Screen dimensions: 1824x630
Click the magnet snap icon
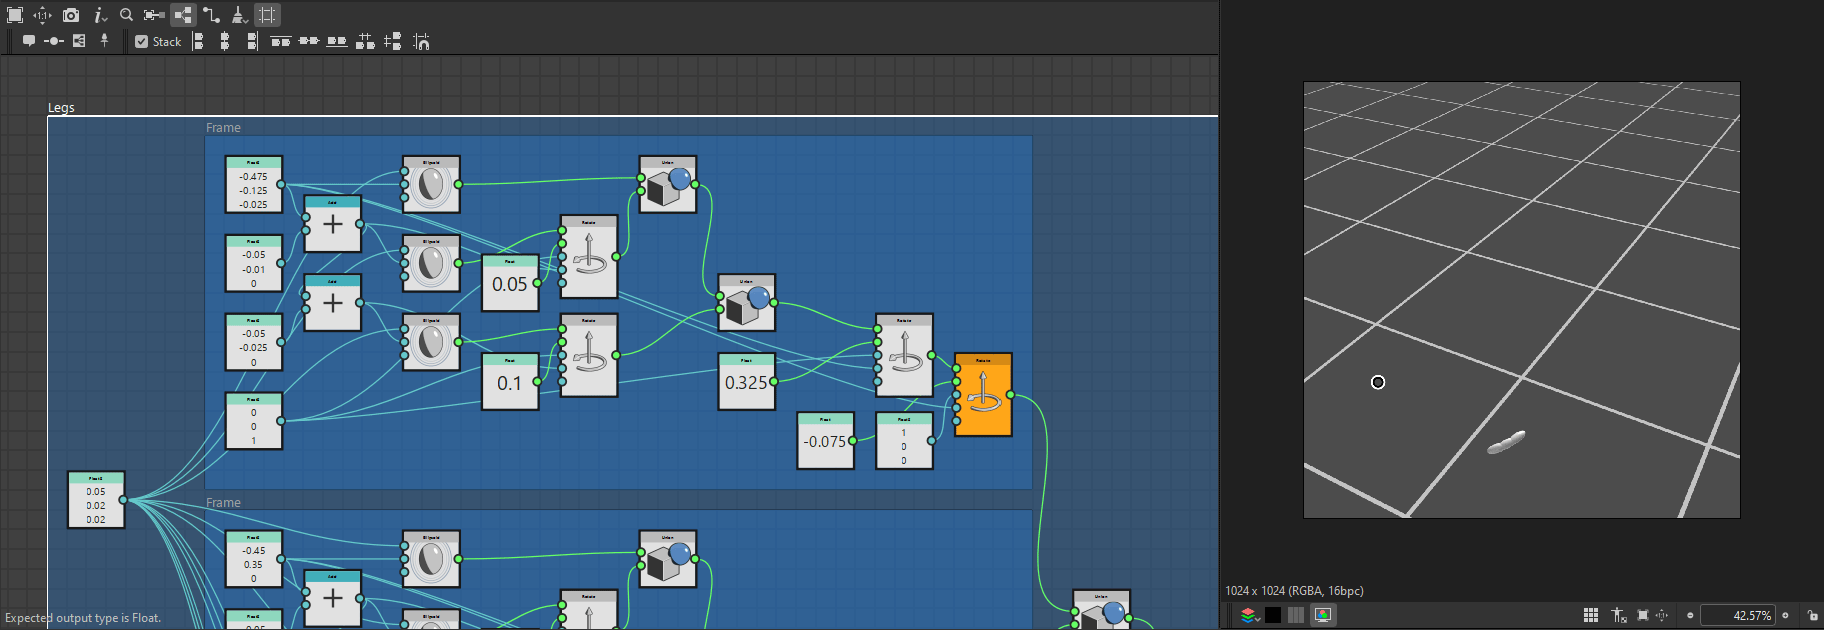(421, 41)
